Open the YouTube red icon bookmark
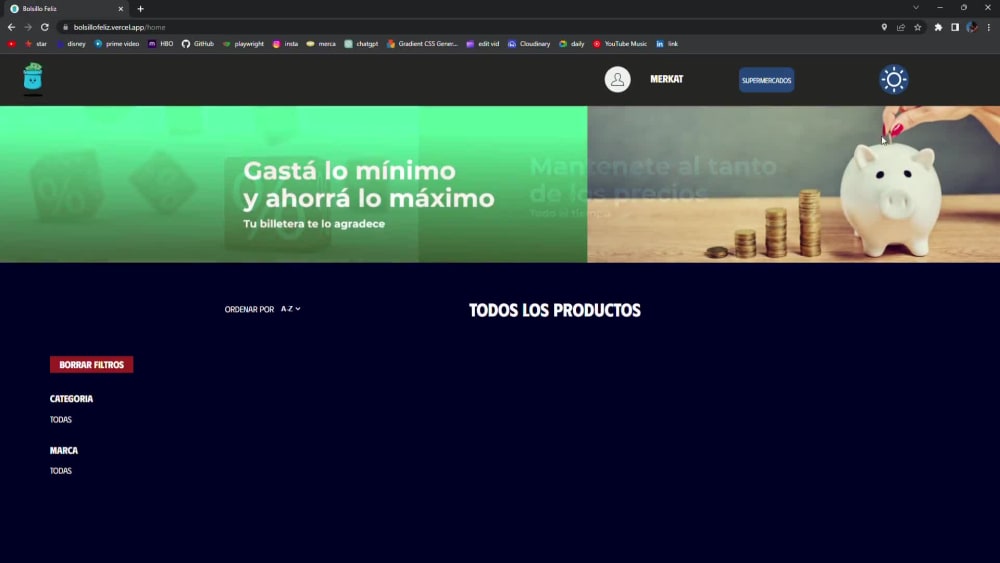1000x563 pixels. pyautogui.click(x=11, y=44)
